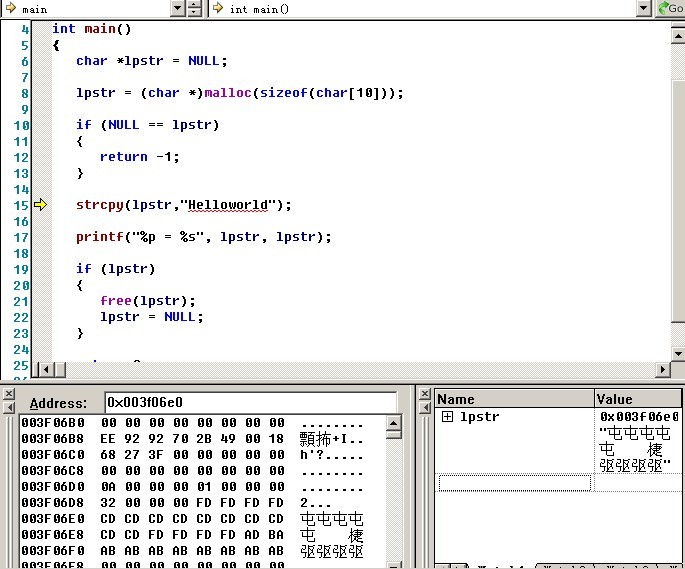685x569 pixels.
Task: Select the lpstr value cell in watch
Action: 638,440
